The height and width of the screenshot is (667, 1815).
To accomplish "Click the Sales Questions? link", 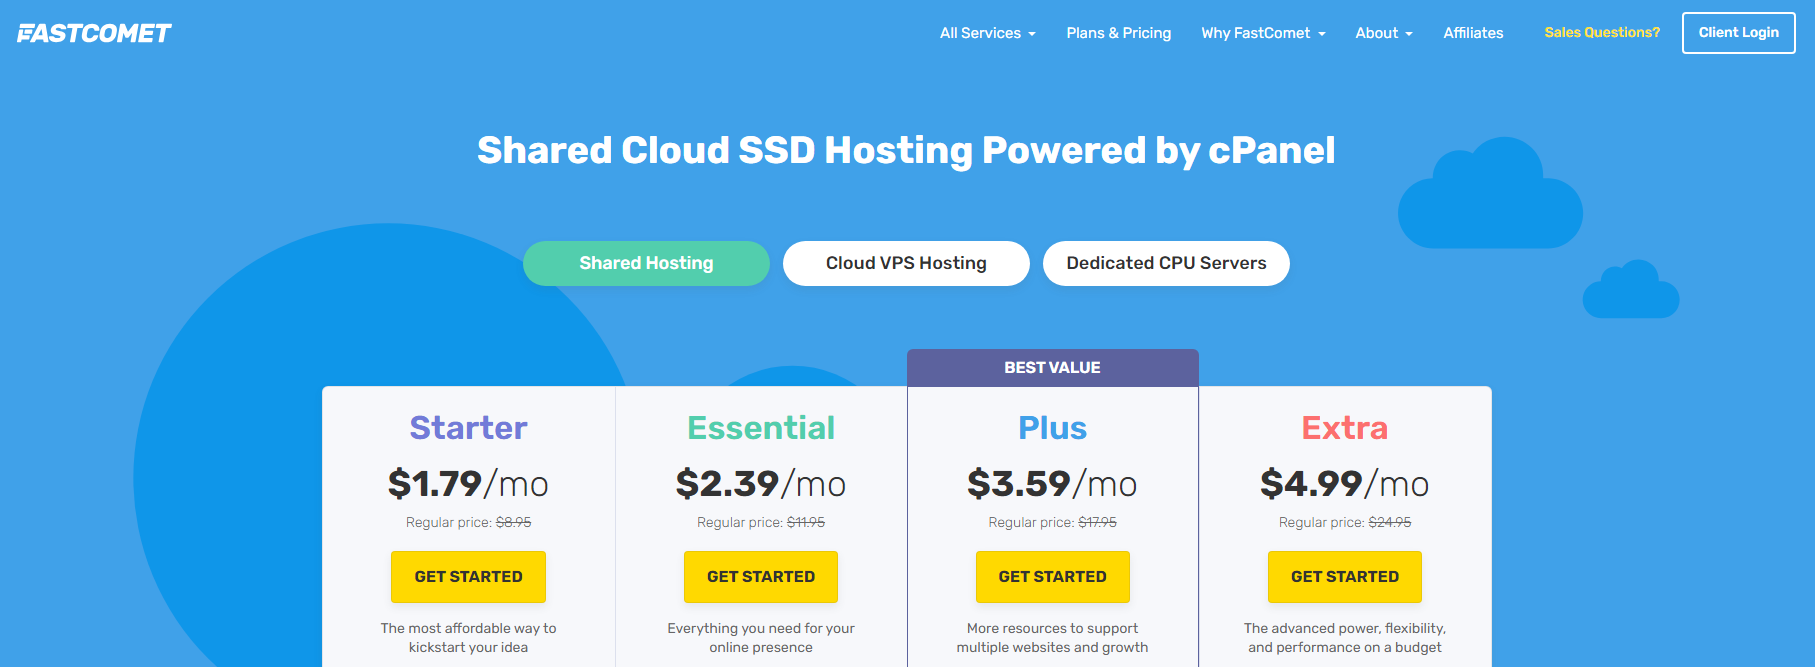I will click(1601, 33).
